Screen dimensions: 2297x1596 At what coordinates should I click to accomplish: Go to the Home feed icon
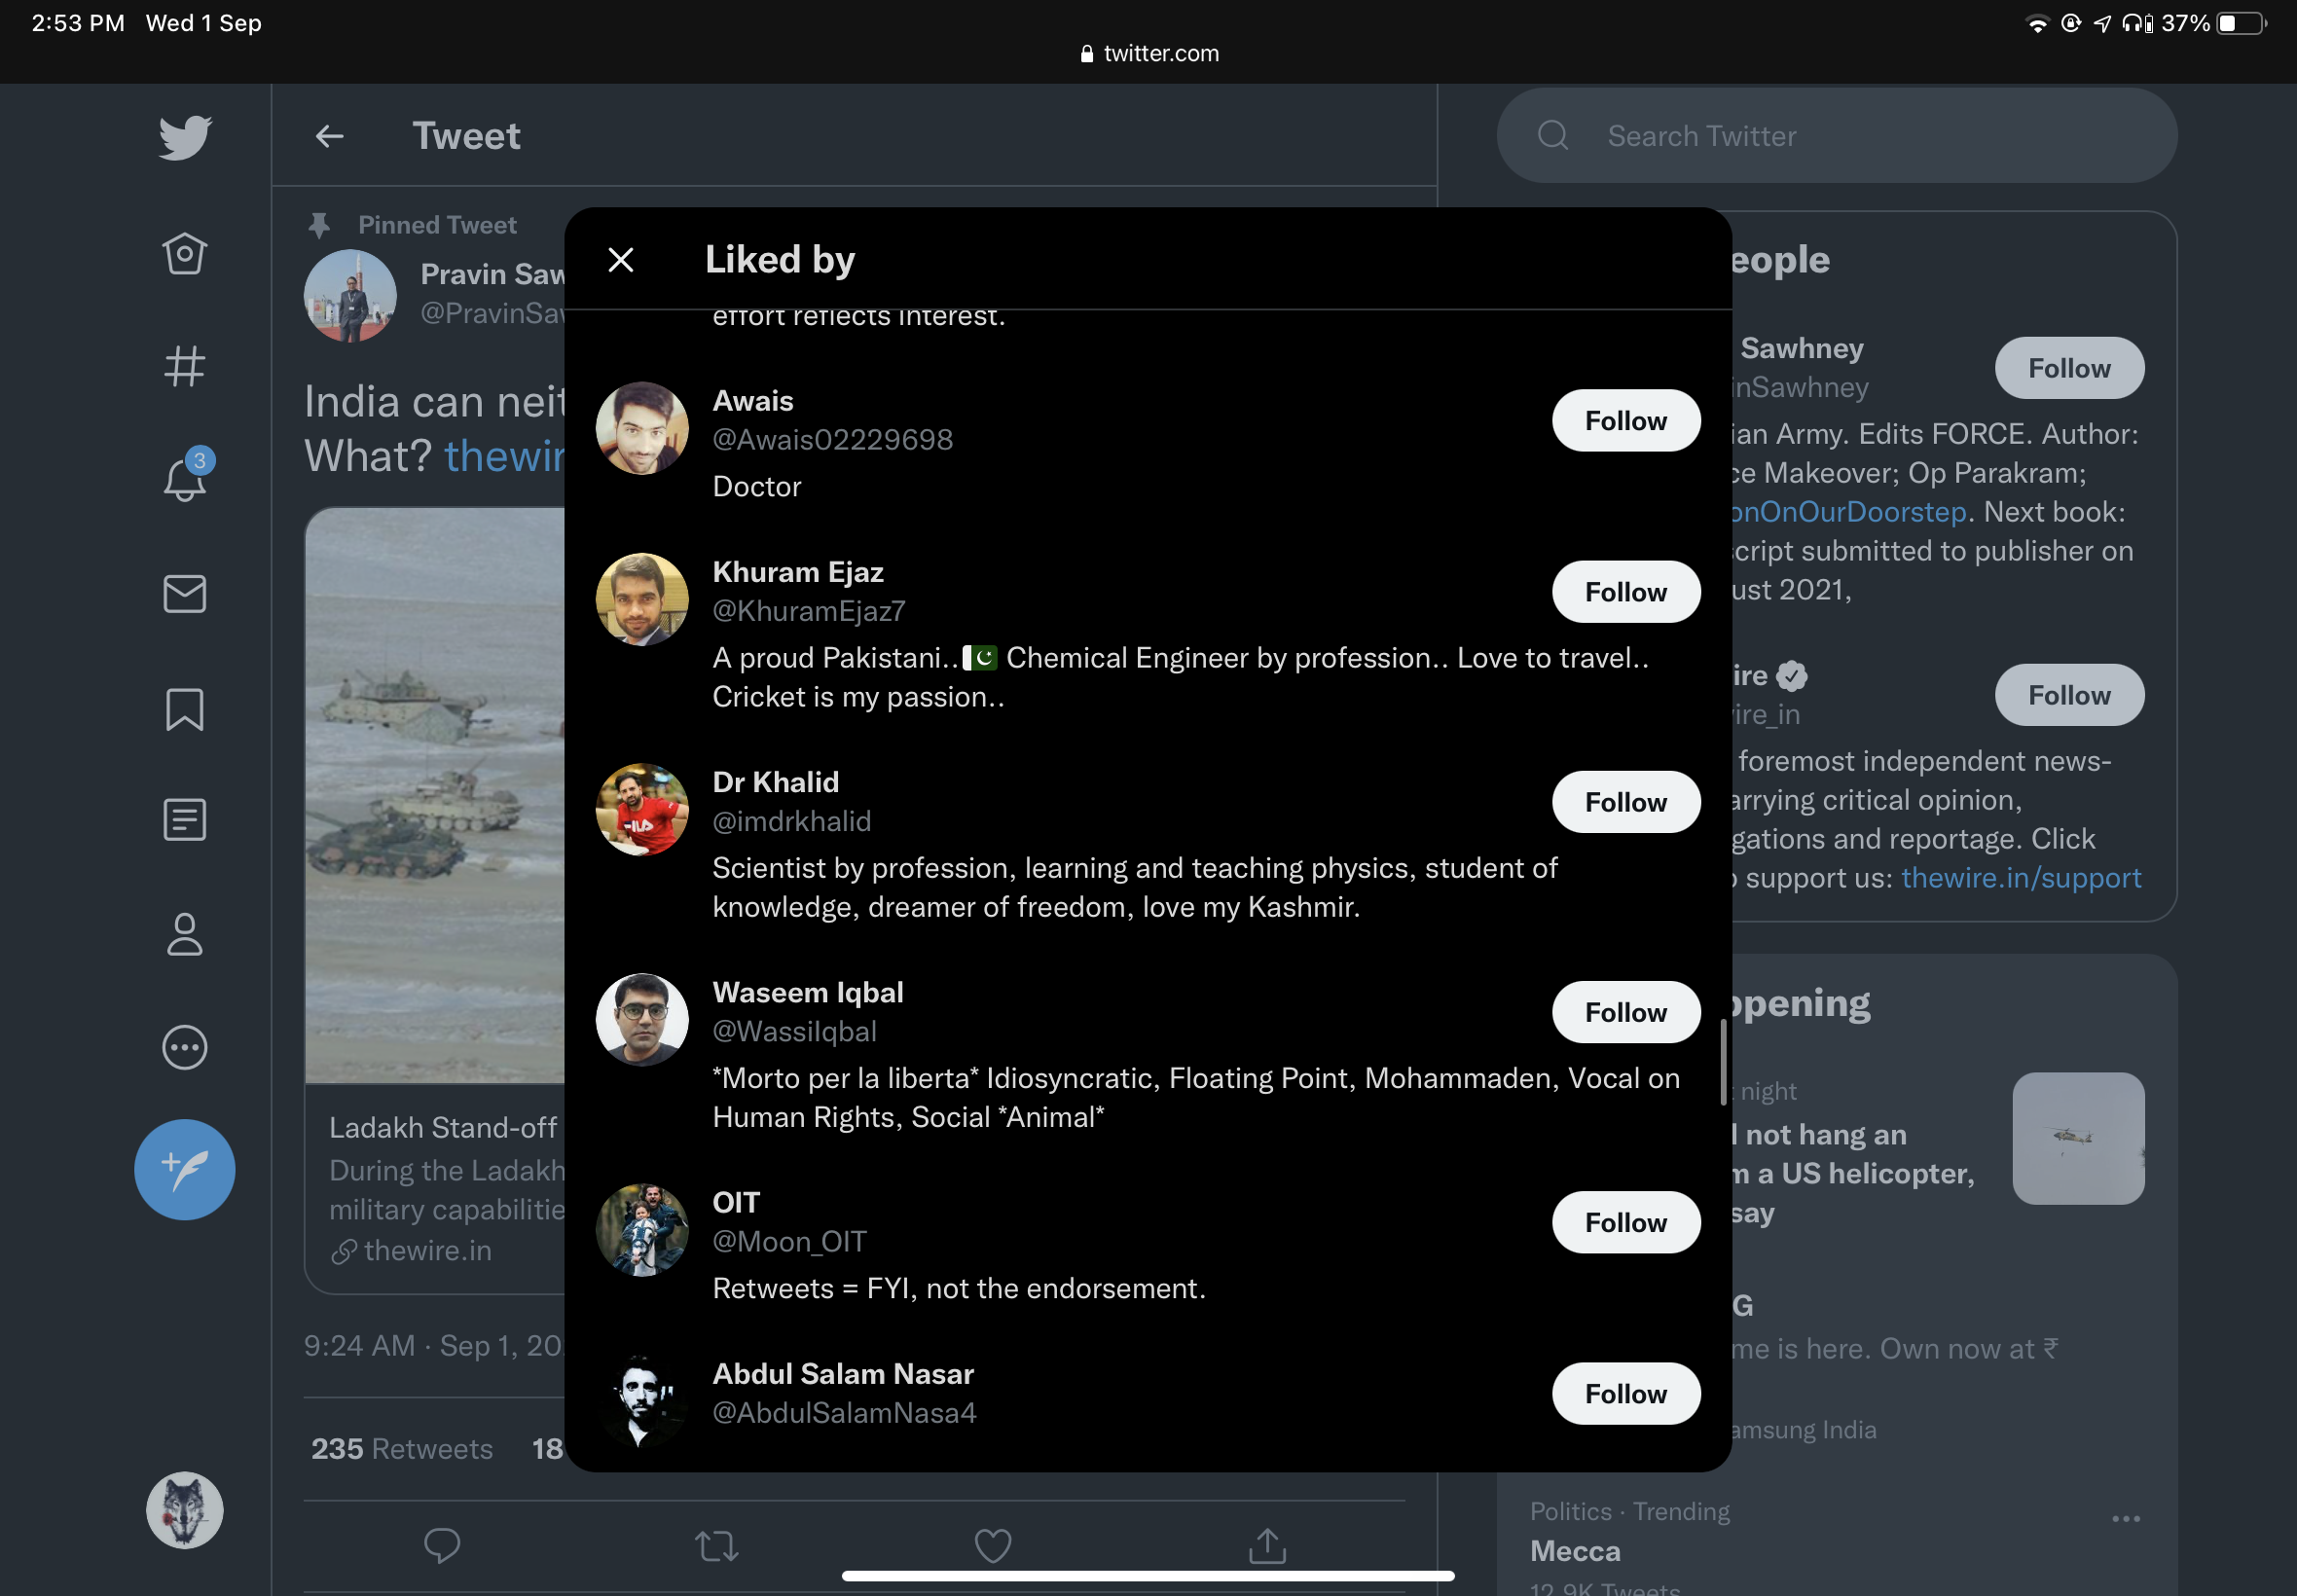pyautogui.click(x=185, y=253)
